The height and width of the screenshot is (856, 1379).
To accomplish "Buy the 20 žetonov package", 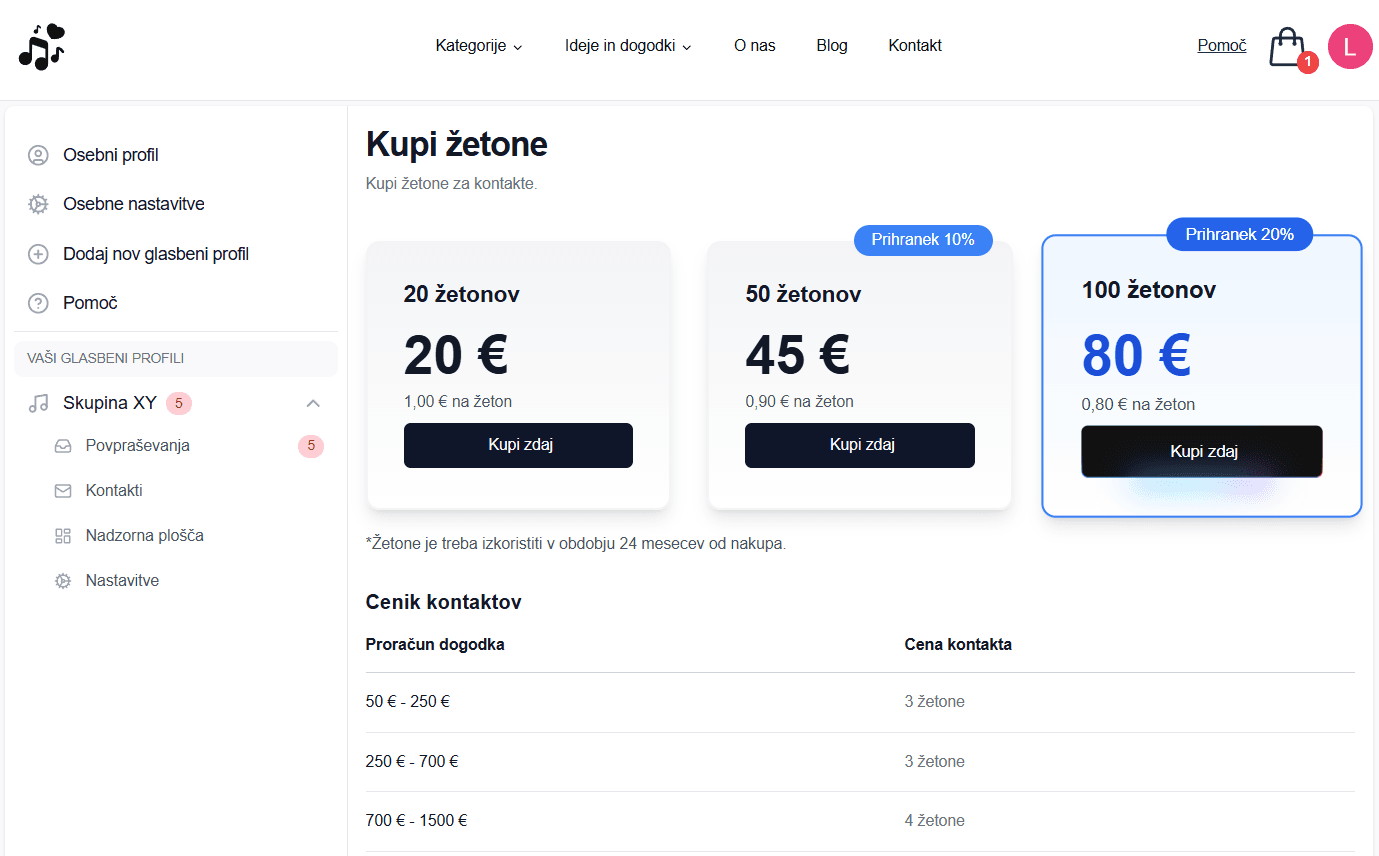I will click(x=518, y=445).
